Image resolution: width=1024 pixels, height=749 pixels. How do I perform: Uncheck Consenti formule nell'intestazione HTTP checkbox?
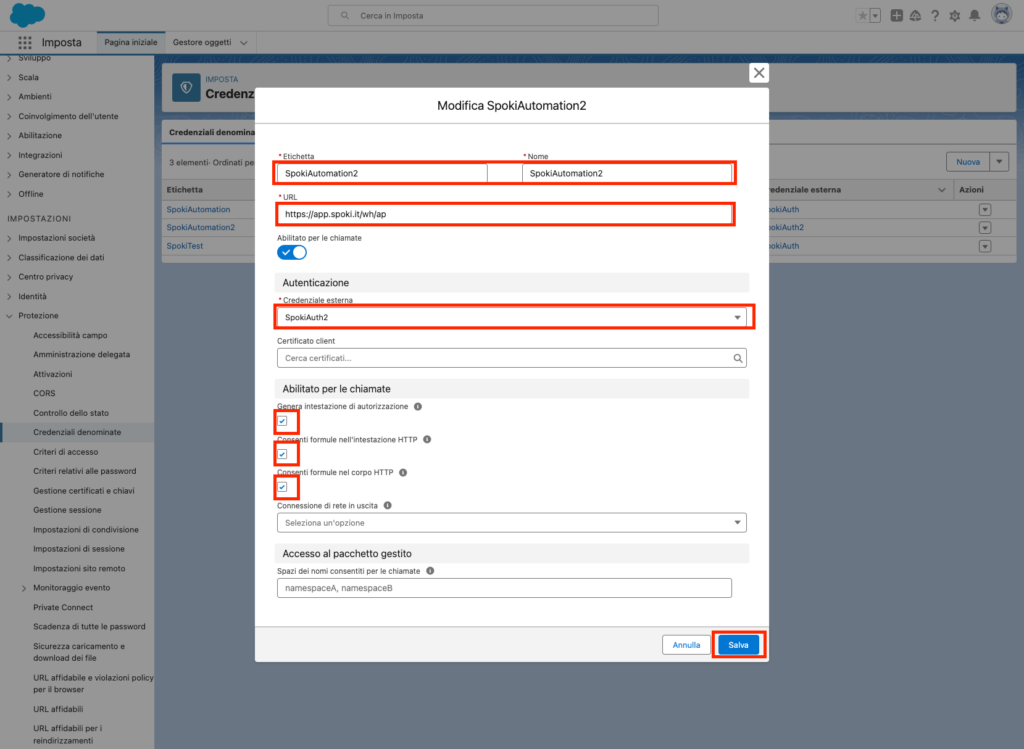click(282, 454)
